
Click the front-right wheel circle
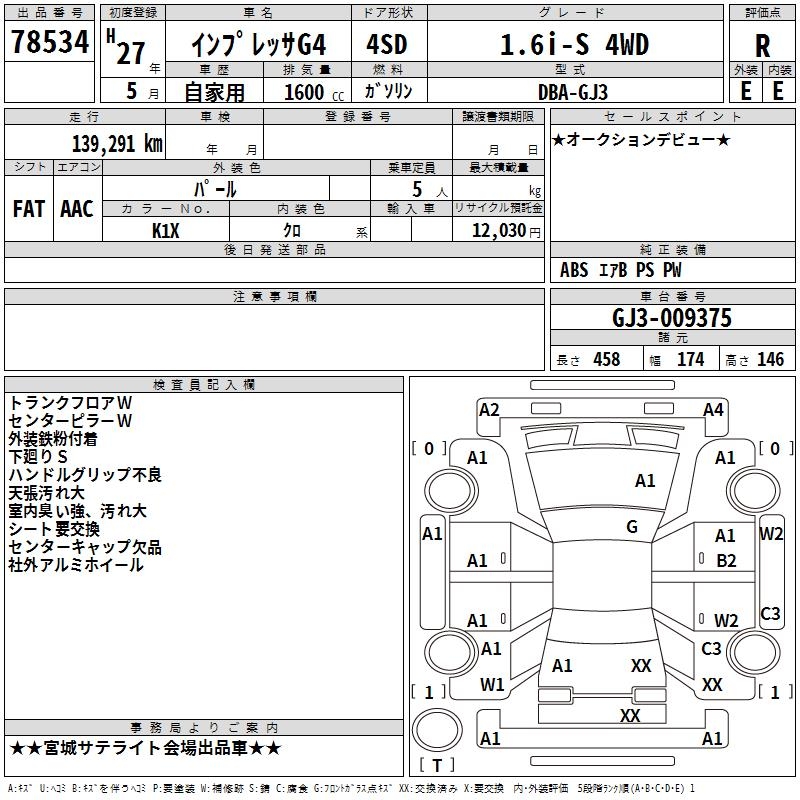coord(753,490)
